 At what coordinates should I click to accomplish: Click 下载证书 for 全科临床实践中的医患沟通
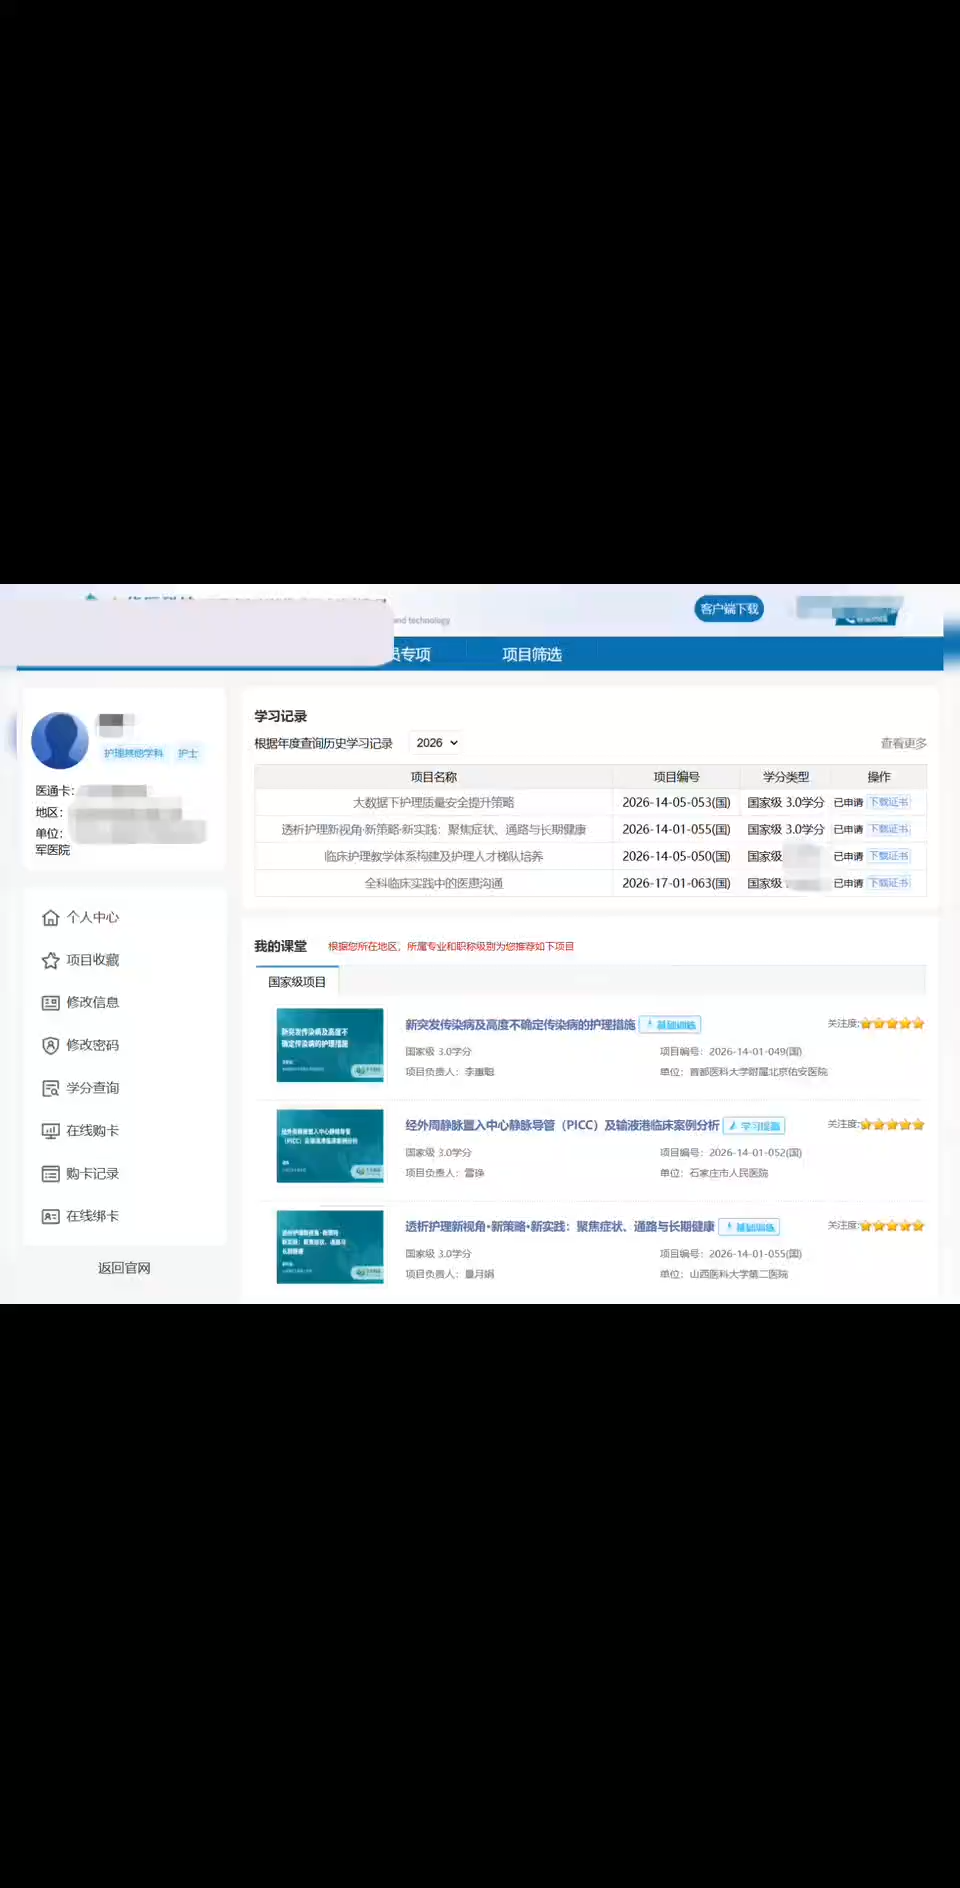pos(889,883)
